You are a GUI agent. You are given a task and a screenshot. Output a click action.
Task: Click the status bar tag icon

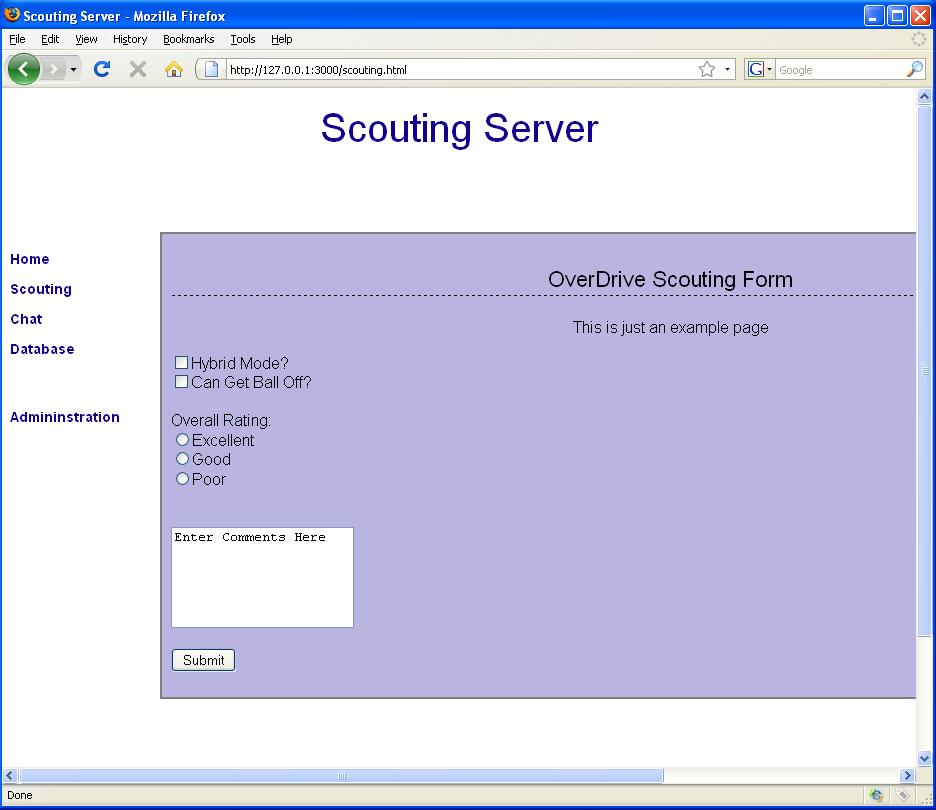click(902, 794)
